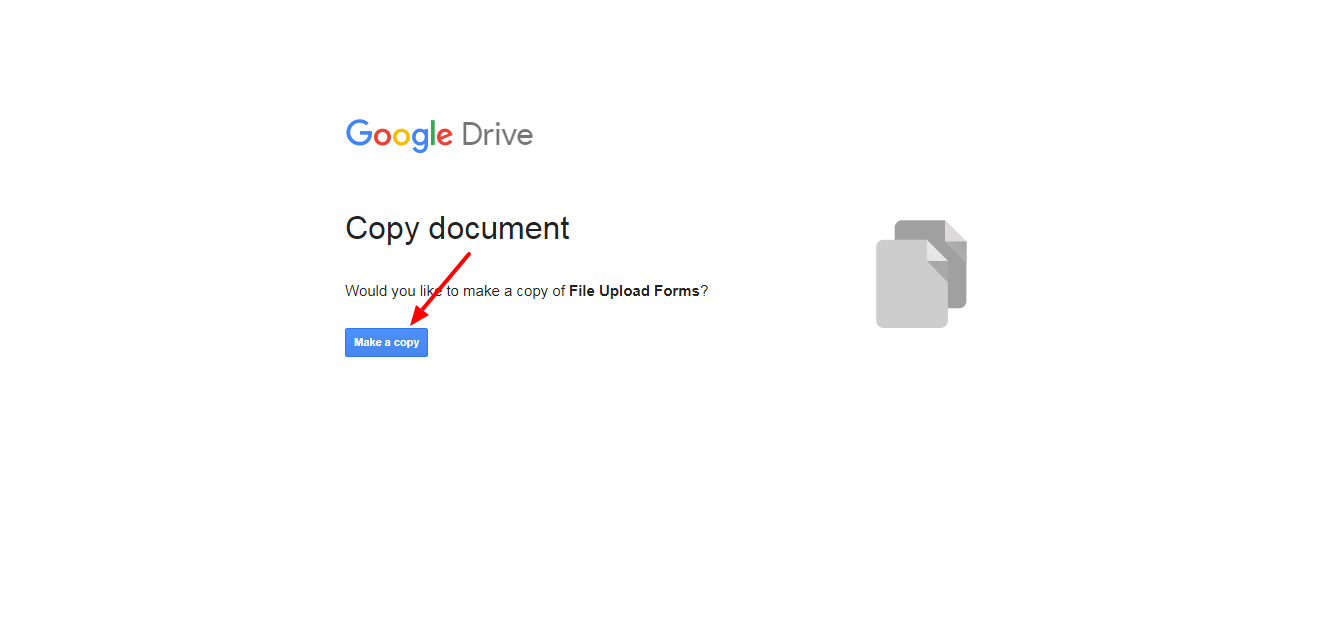Screen dimensions: 1343x625
Task: Click the blue capital G in Google logo
Action: click(x=359, y=134)
